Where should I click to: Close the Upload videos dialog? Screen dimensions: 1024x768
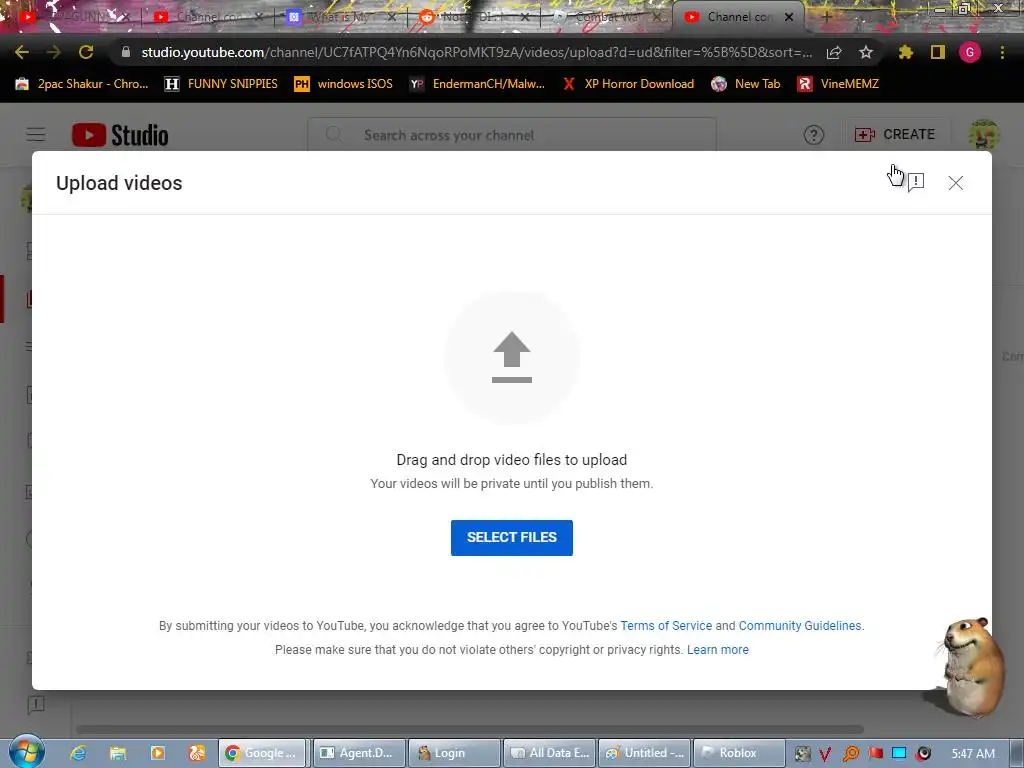click(955, 183)
